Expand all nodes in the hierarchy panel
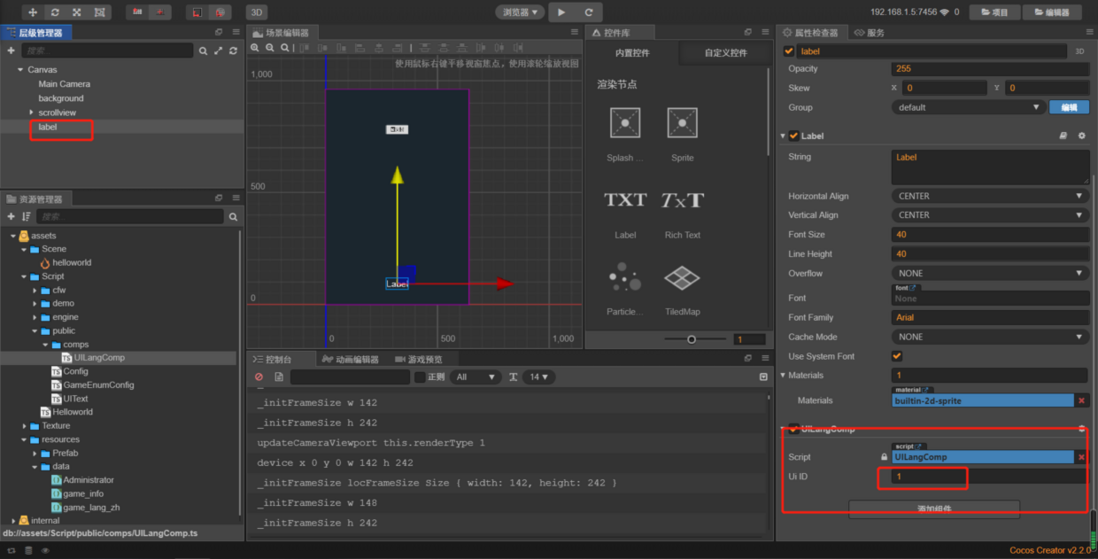1098x559 pixels. pos(218,50)
